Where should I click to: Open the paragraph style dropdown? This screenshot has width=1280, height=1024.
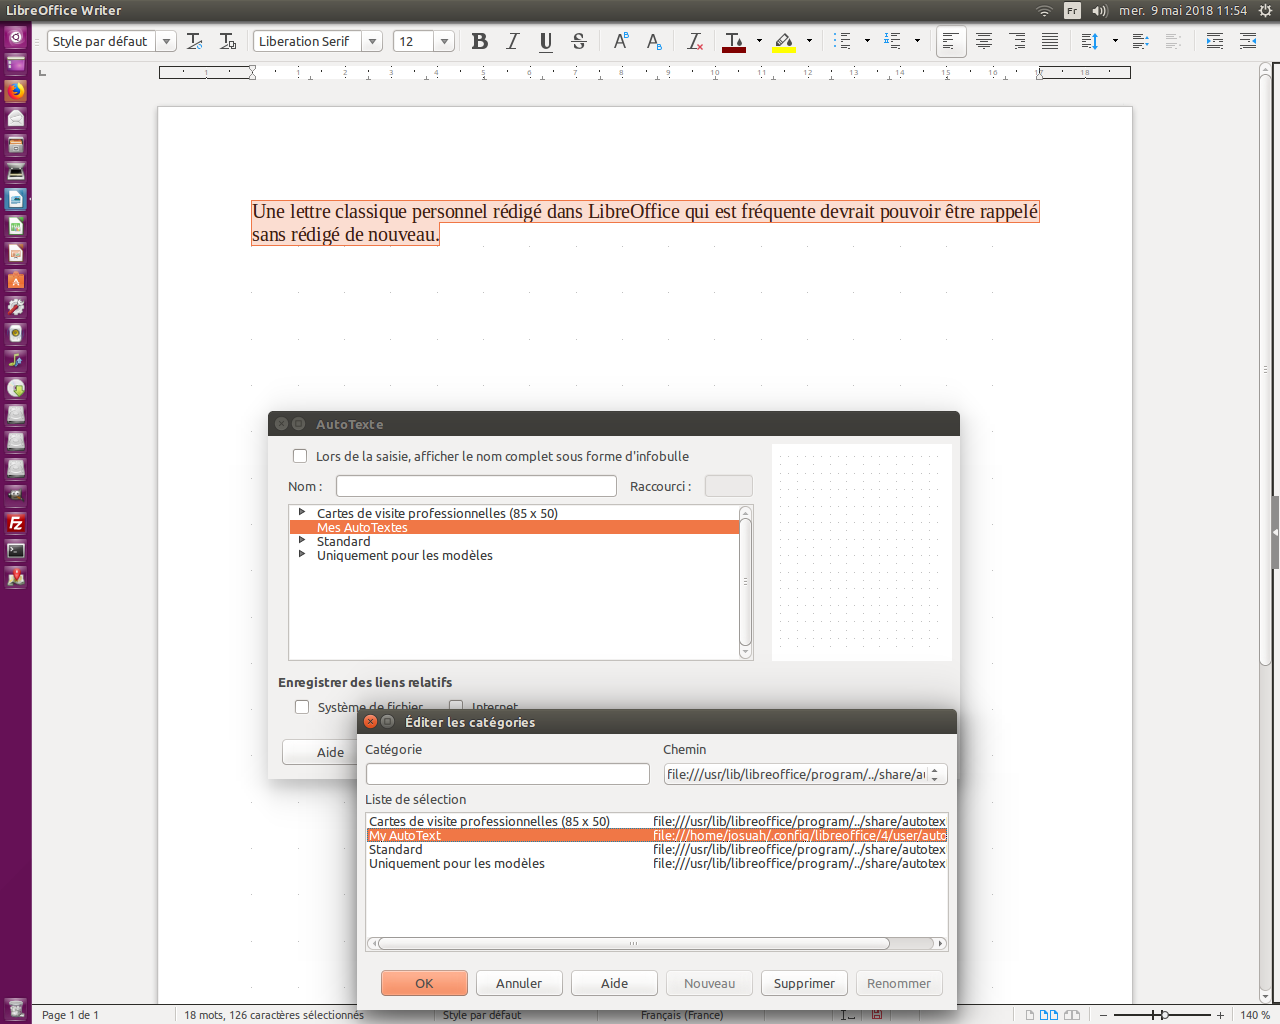tap(167, 41)
